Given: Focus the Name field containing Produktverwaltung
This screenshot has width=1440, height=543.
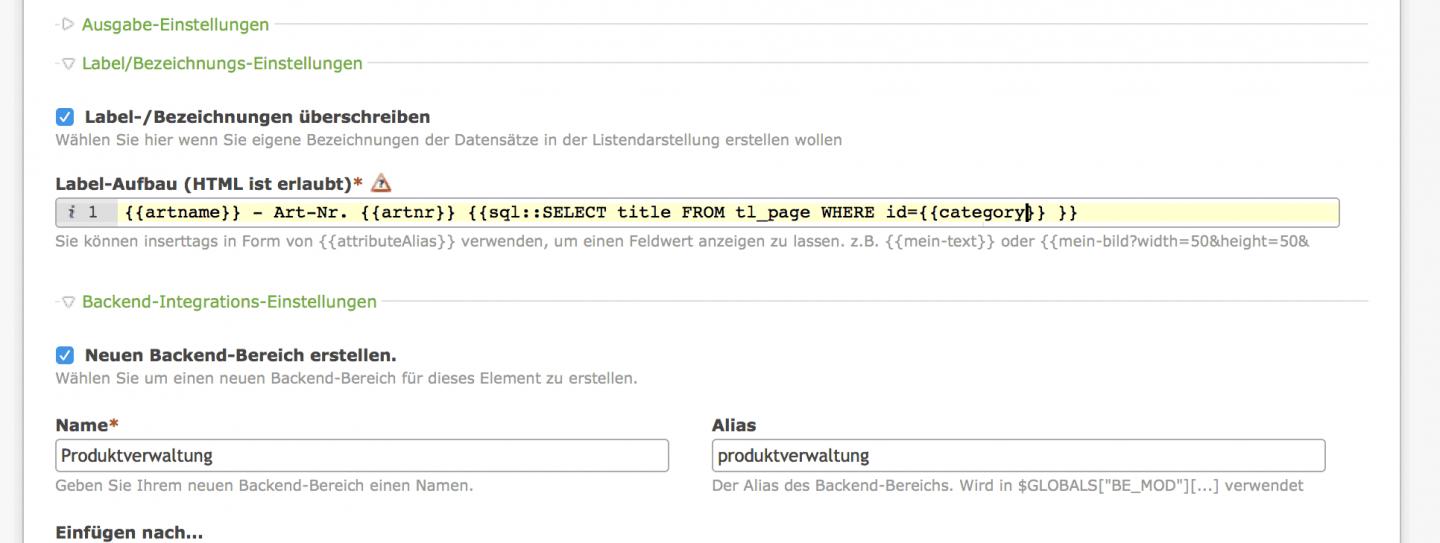Looking at the screenshot, I should click(x=362, y=456).
